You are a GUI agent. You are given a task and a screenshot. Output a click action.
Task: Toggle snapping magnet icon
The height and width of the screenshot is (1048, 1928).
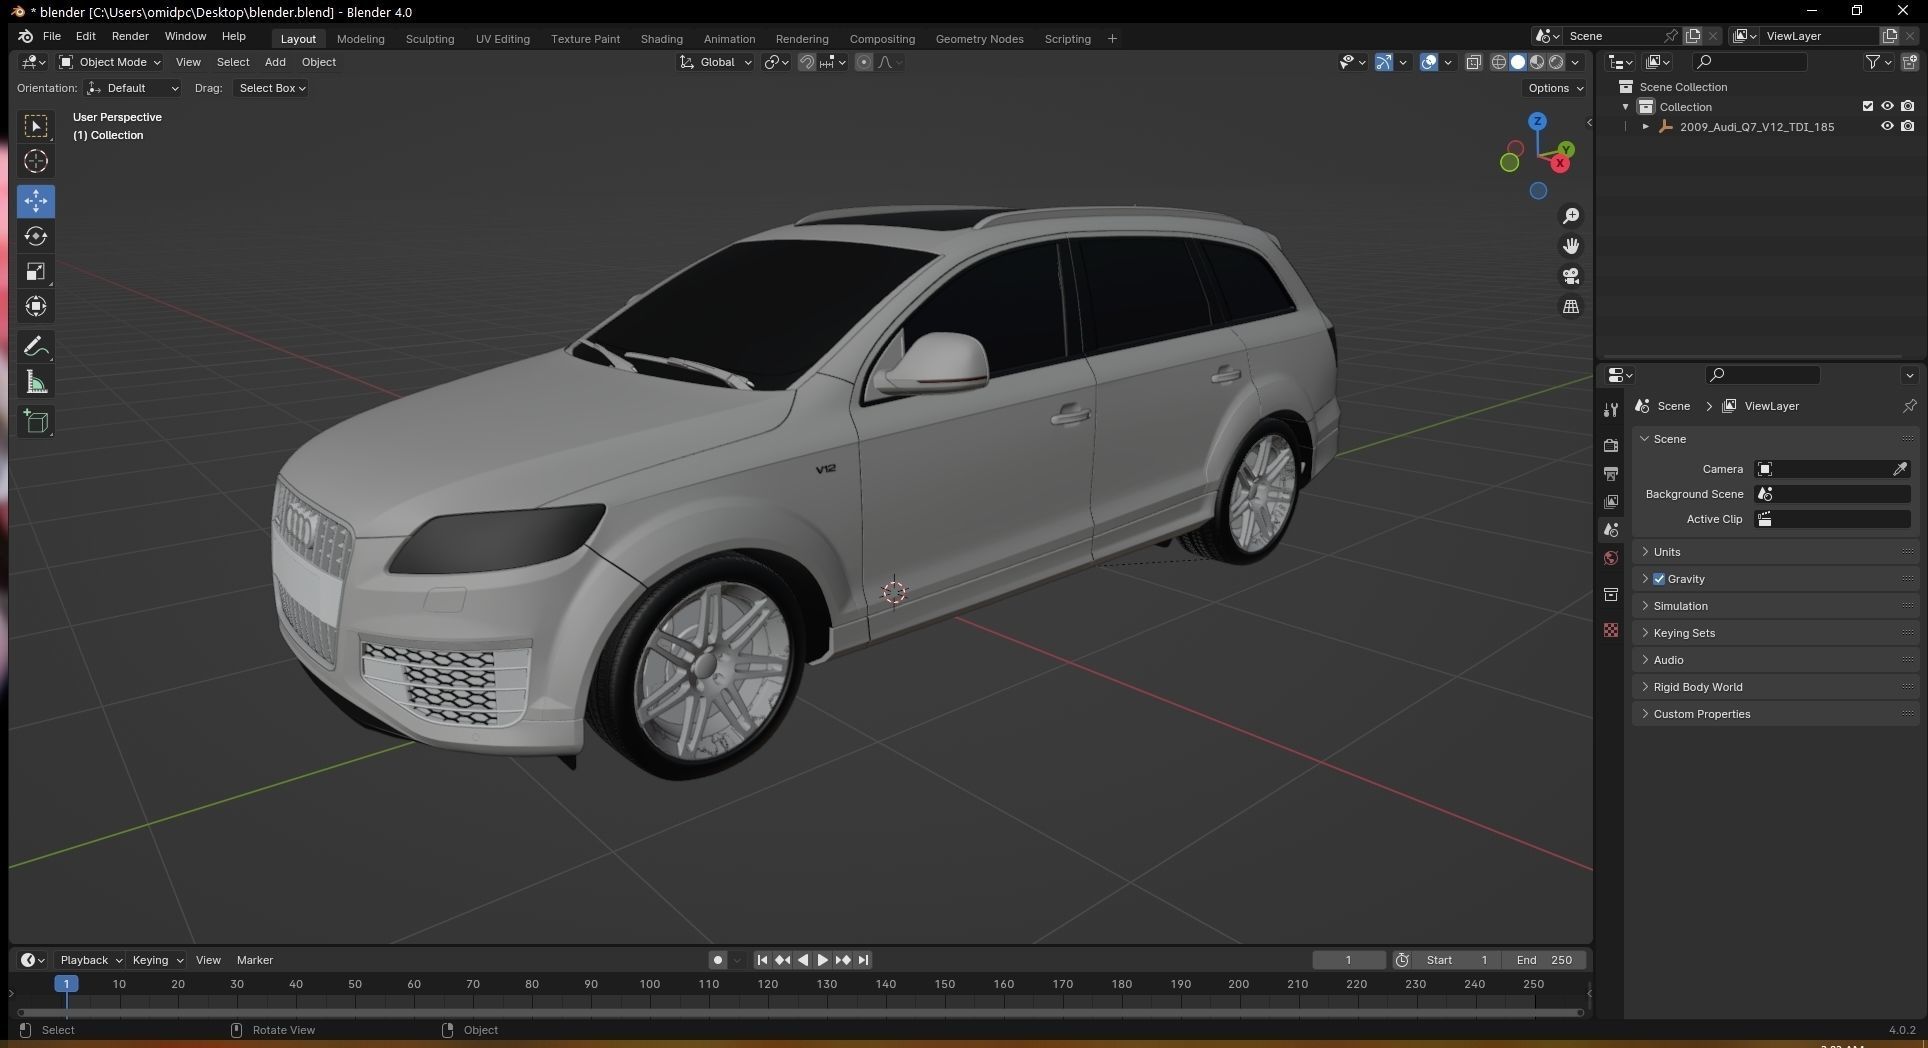(806, 62)
